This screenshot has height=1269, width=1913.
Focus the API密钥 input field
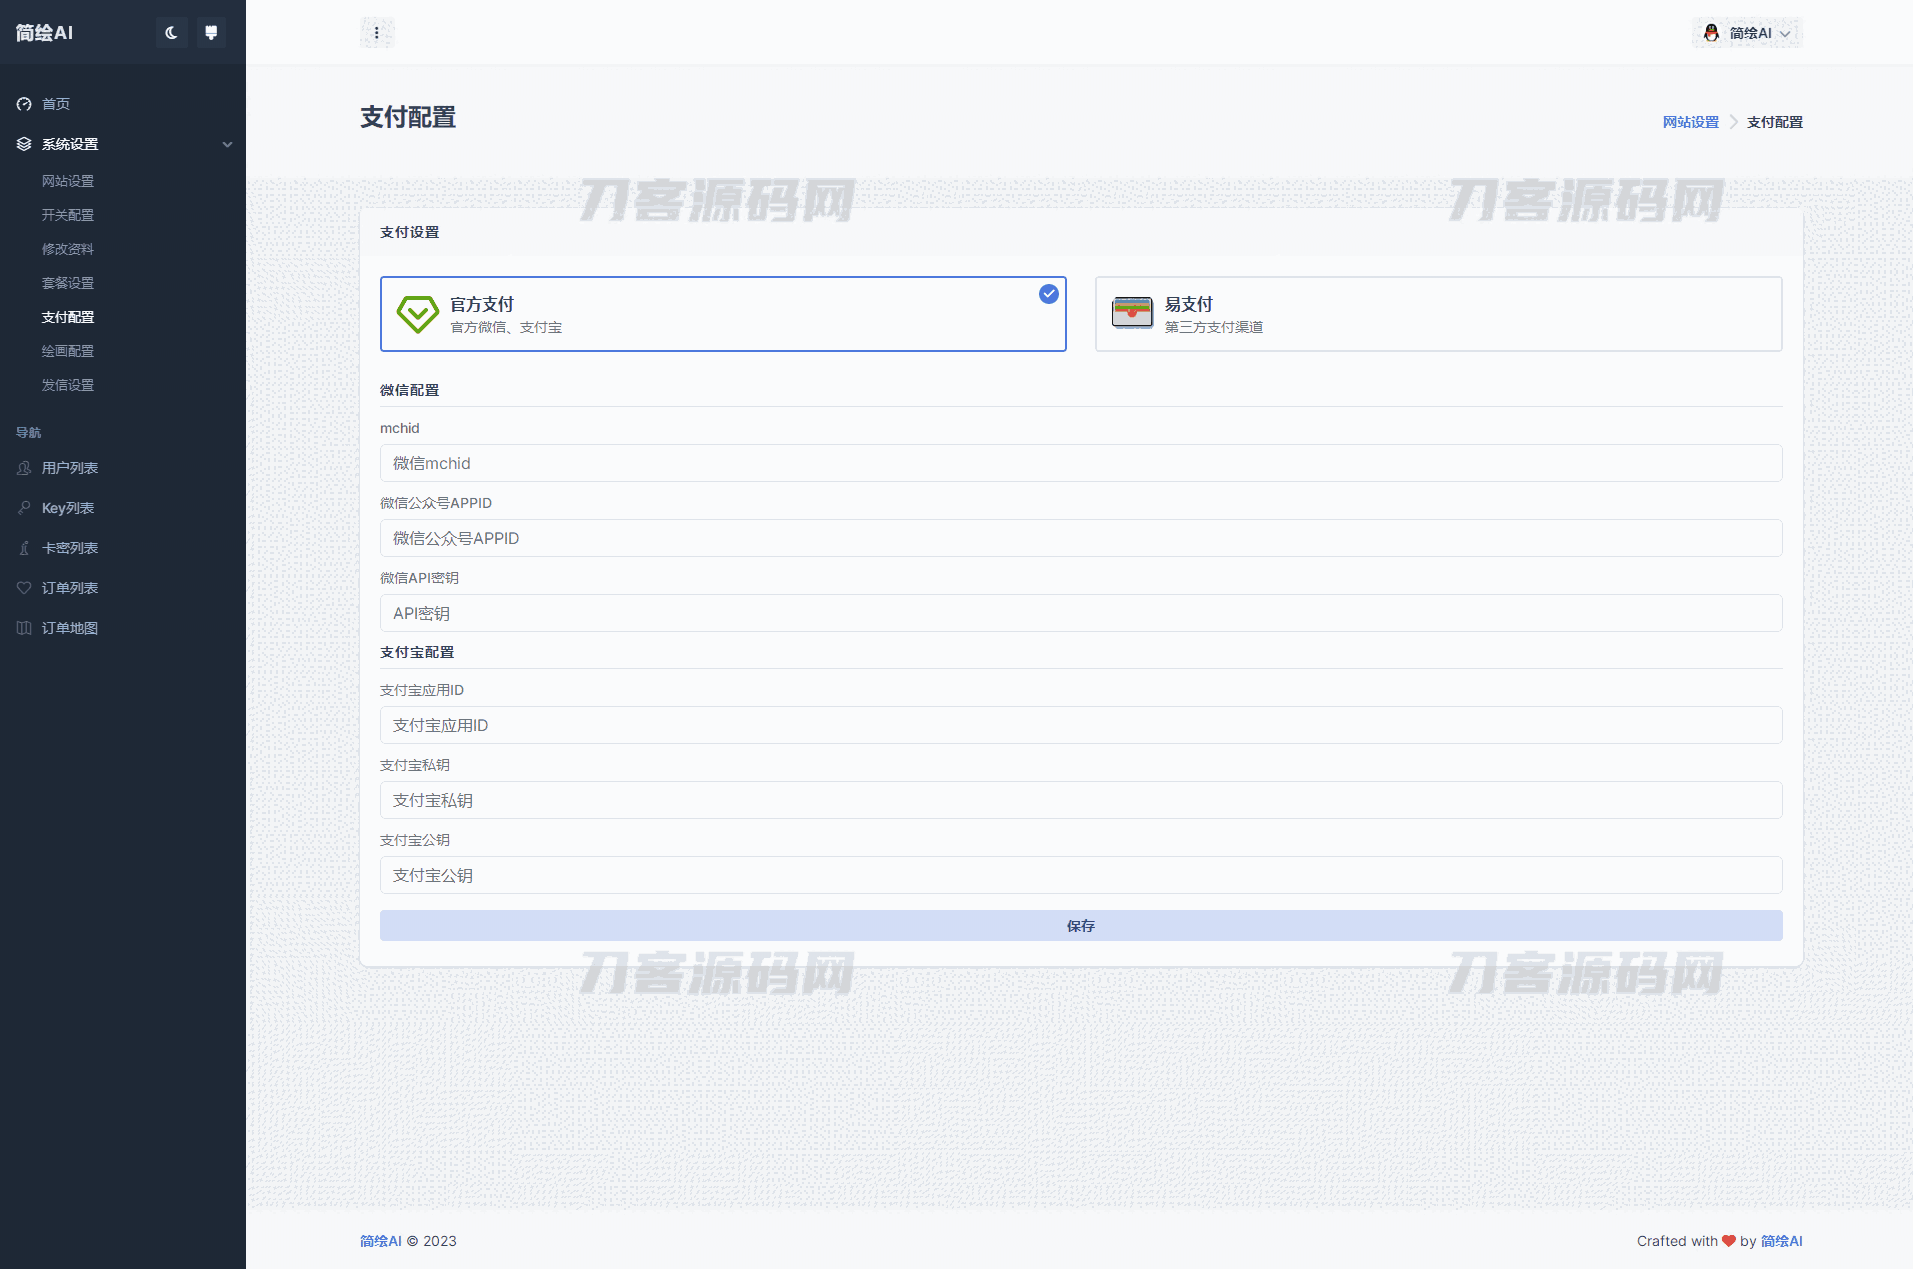pyautogui.click(x=1081, y=613)
